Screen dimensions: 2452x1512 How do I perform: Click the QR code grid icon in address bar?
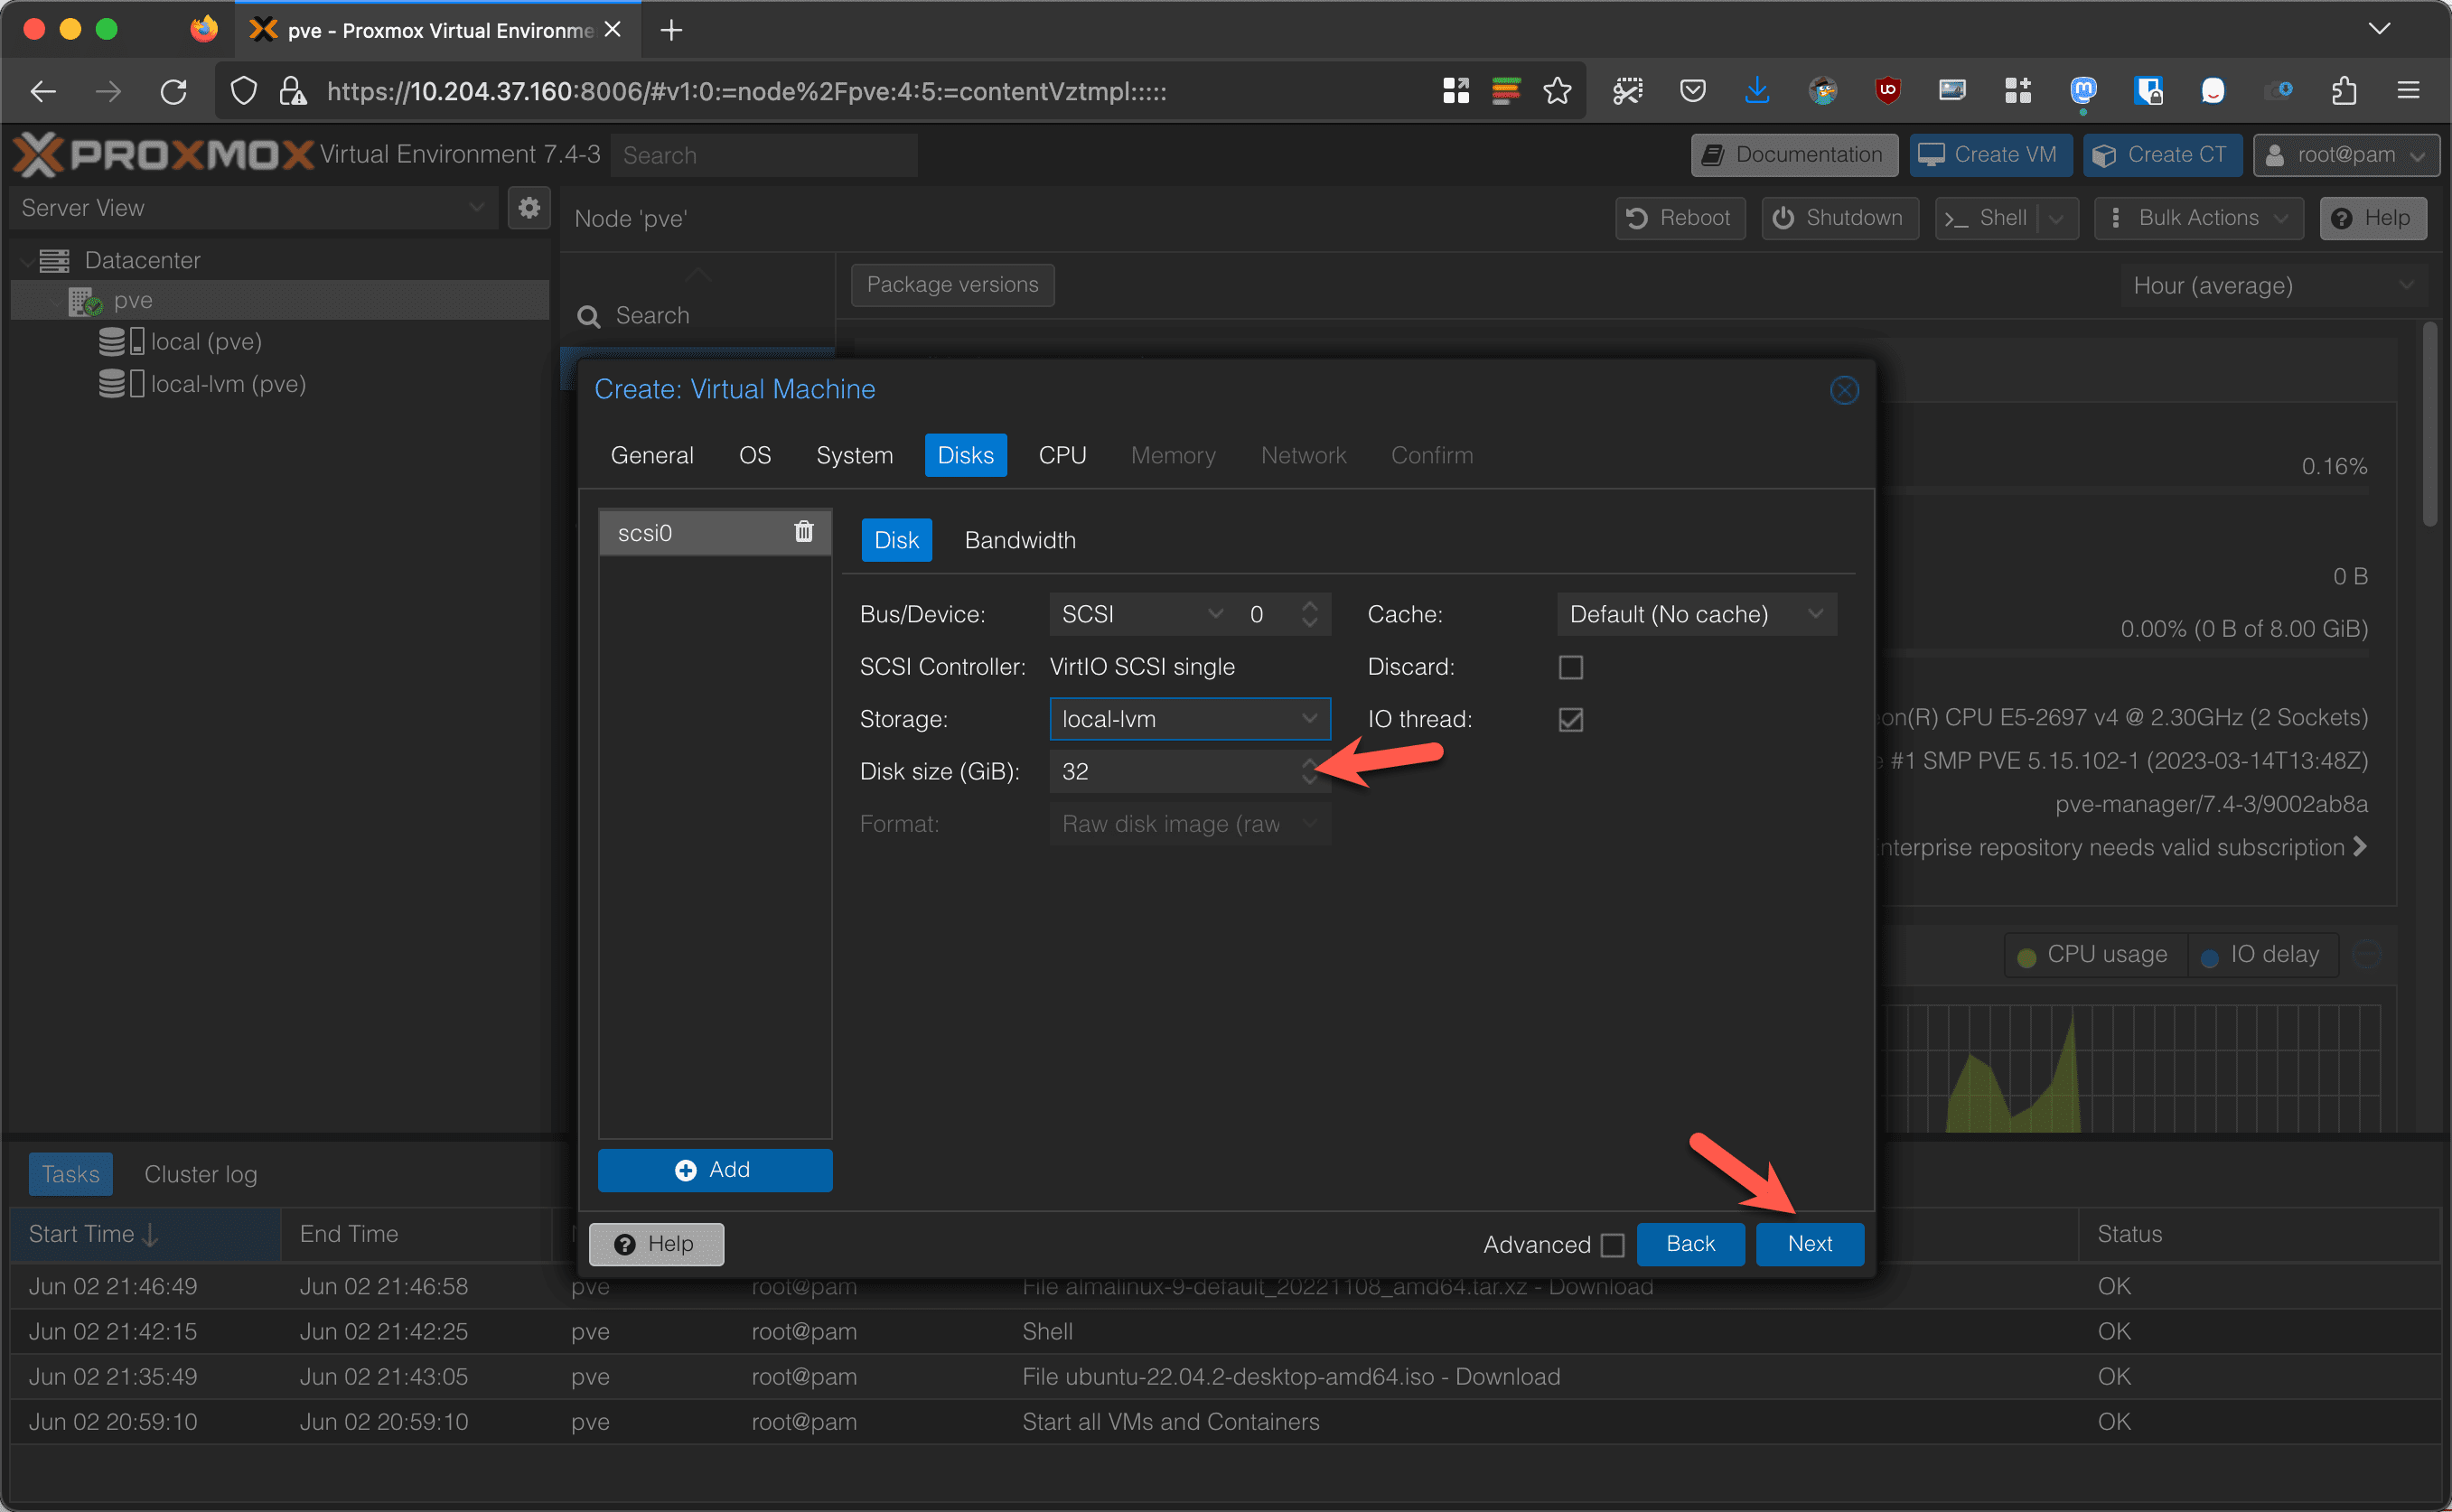coord(1456,91)
